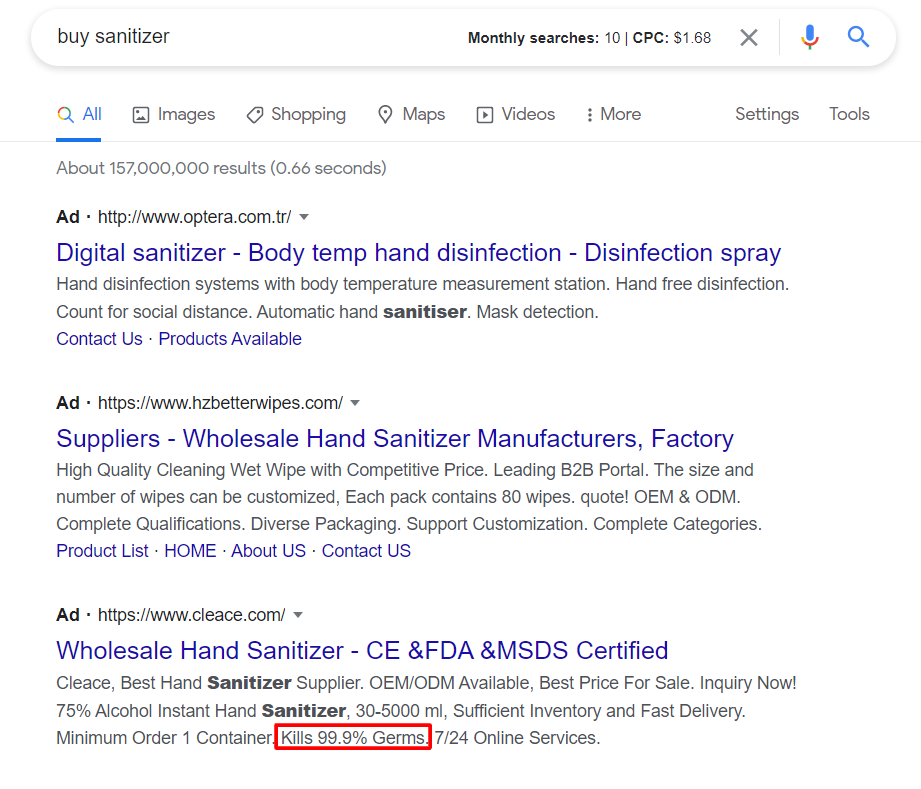Open the 'About US' sitelink
921x789 pixels.
point(268,551)
